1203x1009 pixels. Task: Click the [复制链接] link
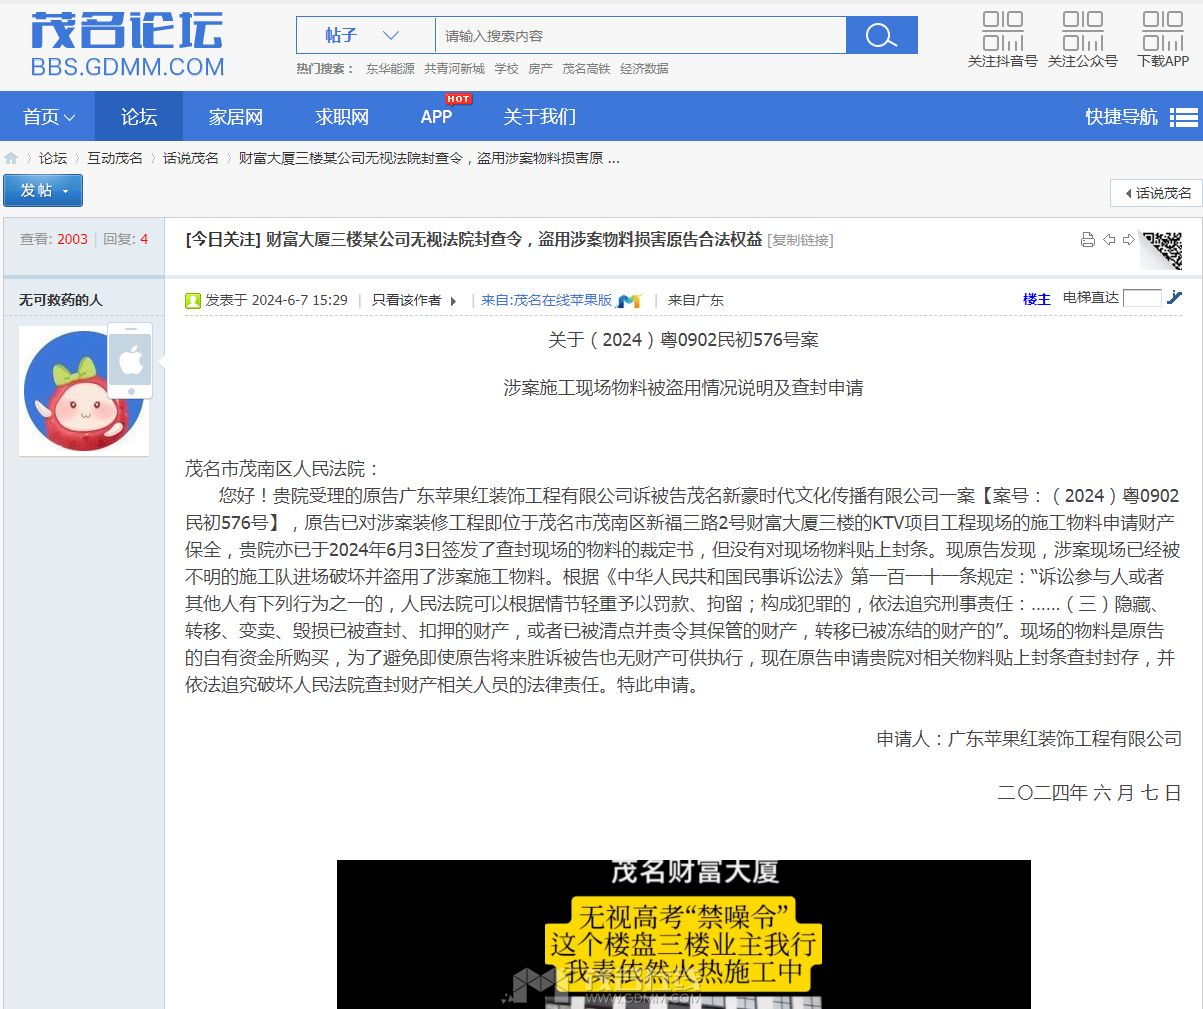[x=800, y=240]
